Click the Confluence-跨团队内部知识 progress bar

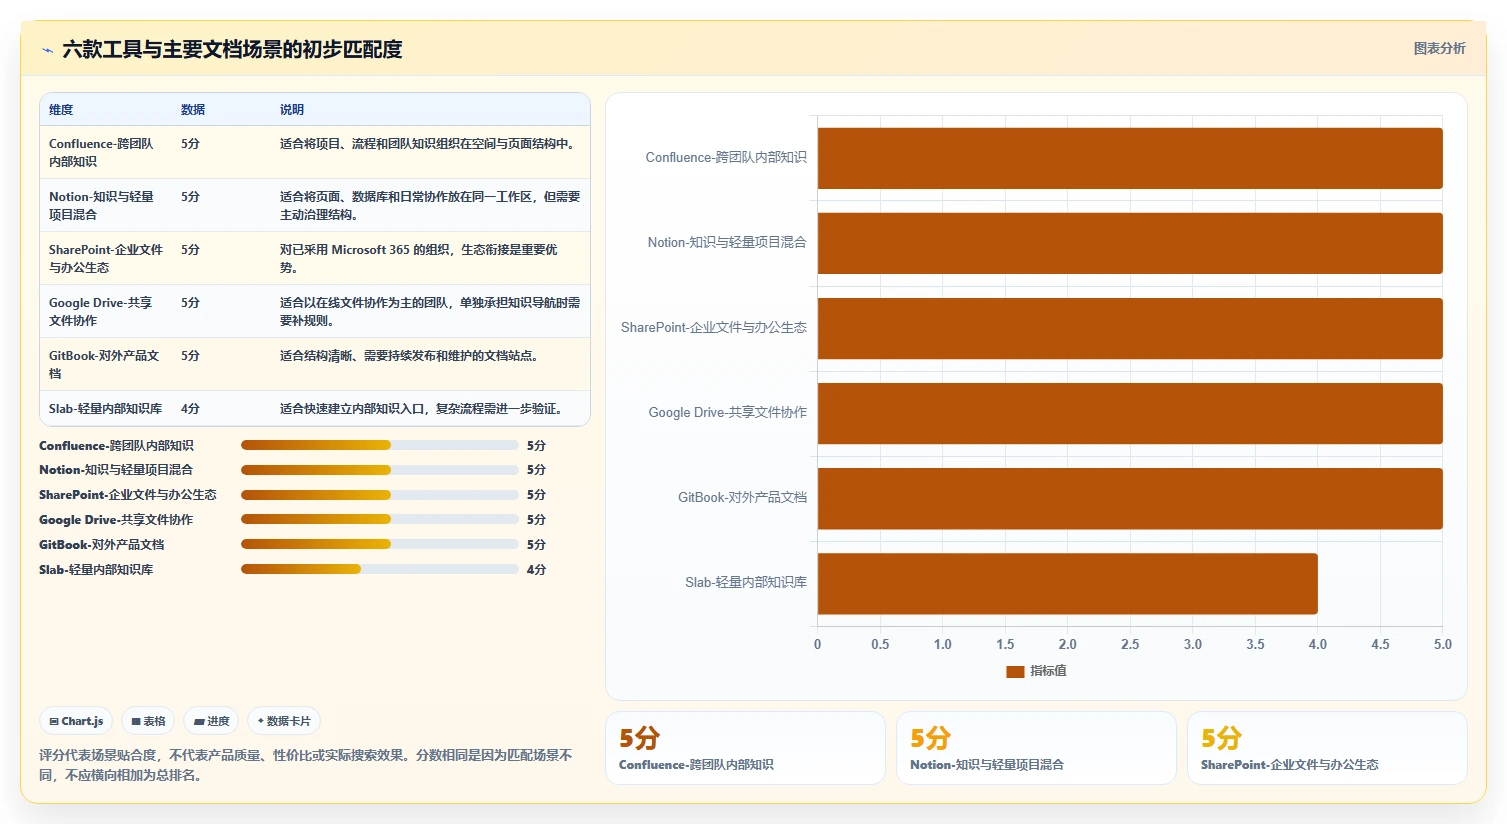(x=380, y=445)
